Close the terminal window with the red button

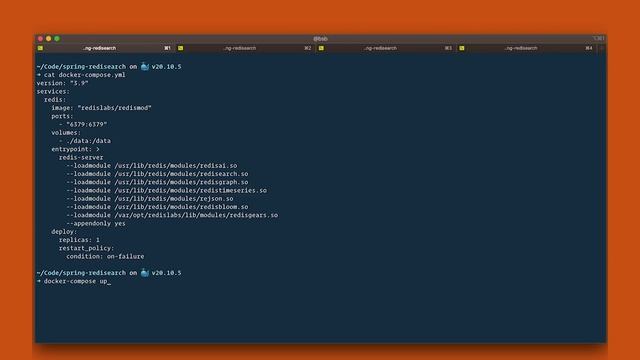point(40,39)
